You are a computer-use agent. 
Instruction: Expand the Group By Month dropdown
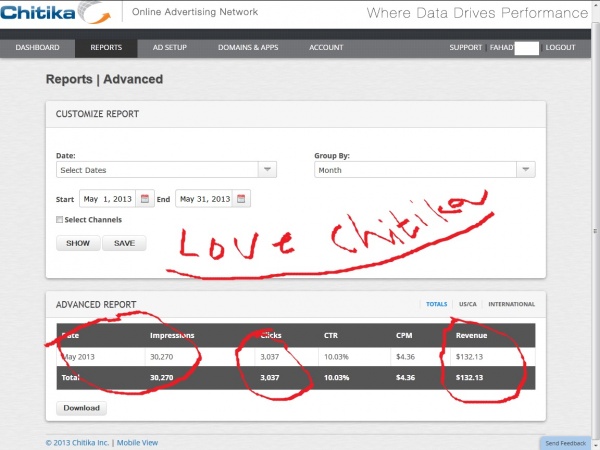point(526,170)
